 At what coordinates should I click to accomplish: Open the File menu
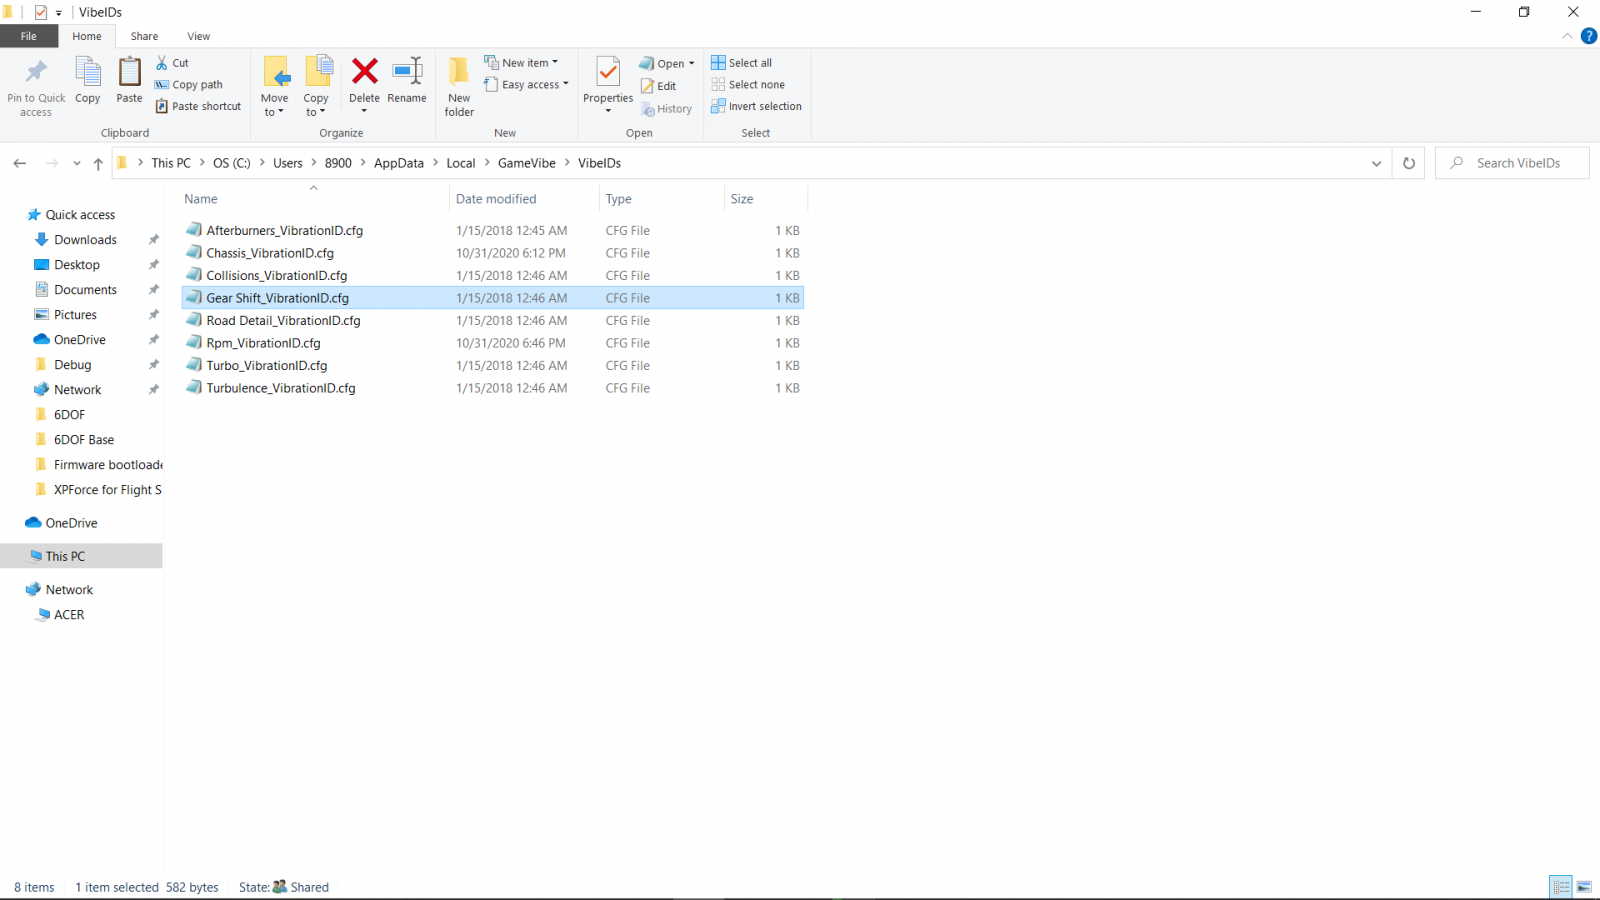[x=29, y=36]
